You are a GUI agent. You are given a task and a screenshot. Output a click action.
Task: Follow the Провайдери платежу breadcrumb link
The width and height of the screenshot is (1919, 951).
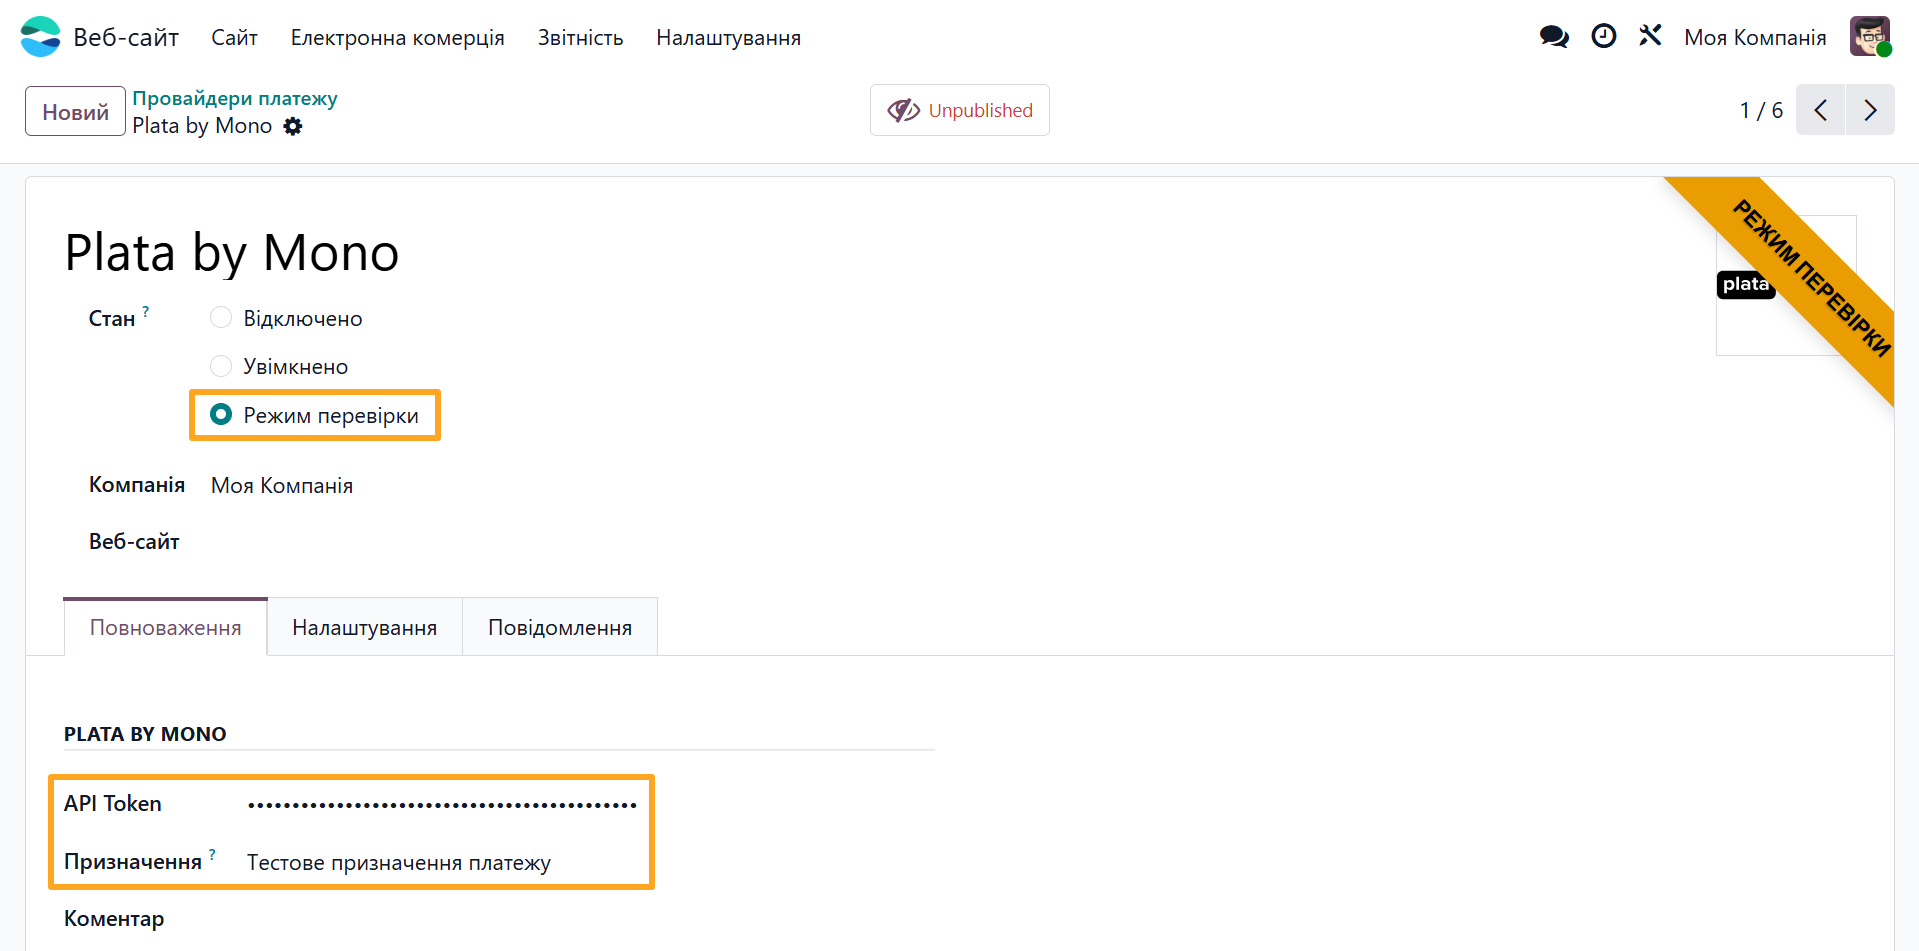click(235, 98)
